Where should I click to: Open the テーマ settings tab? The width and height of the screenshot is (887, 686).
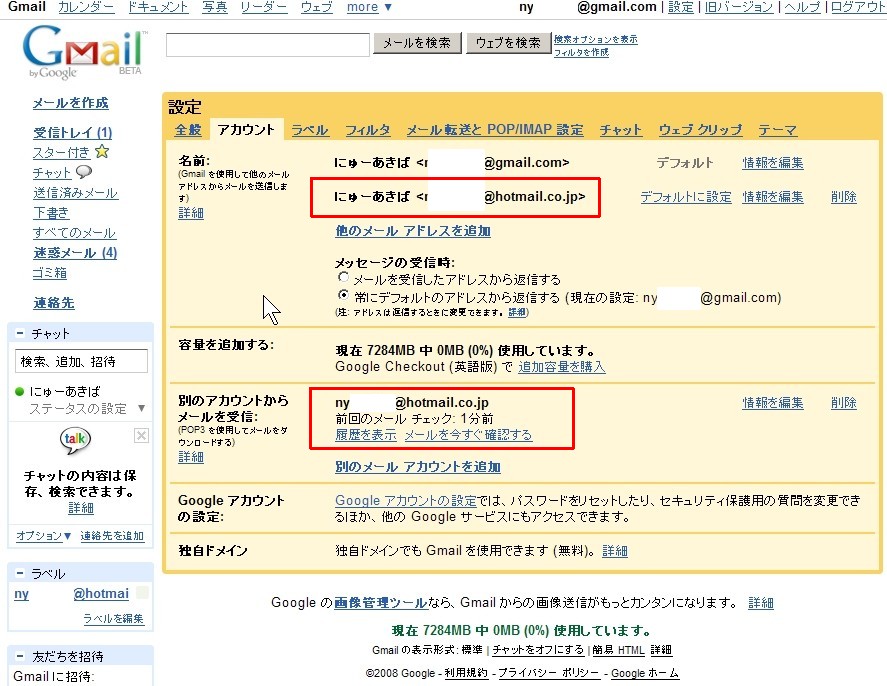(777, 130)
